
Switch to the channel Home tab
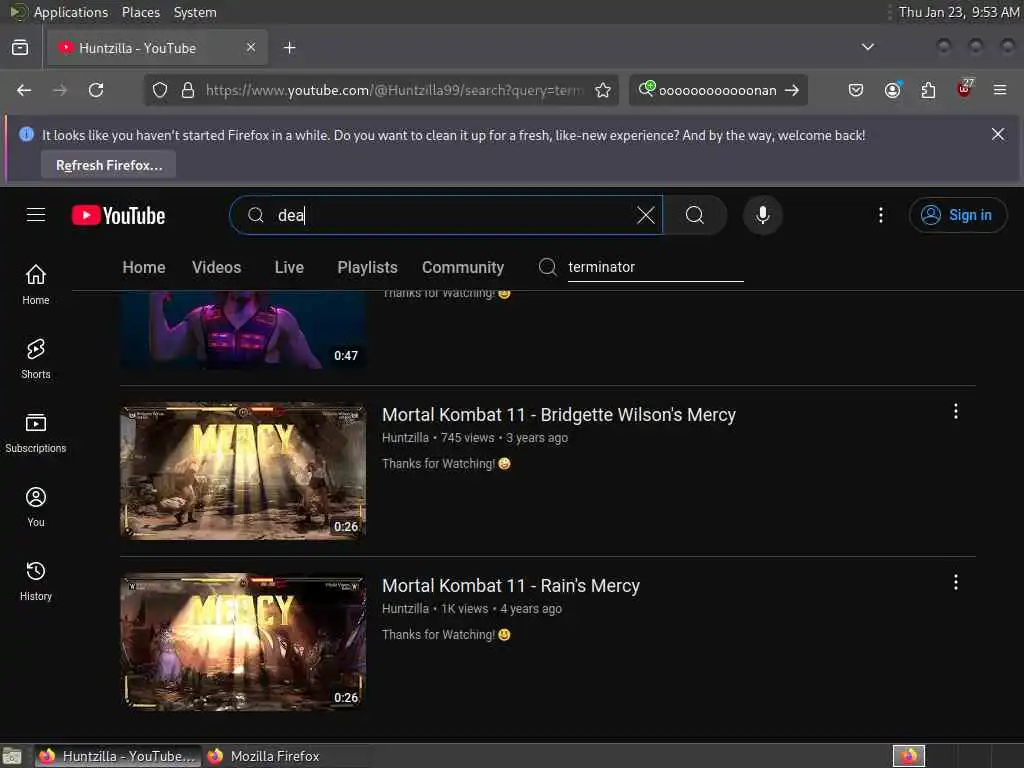coord(144,267)
